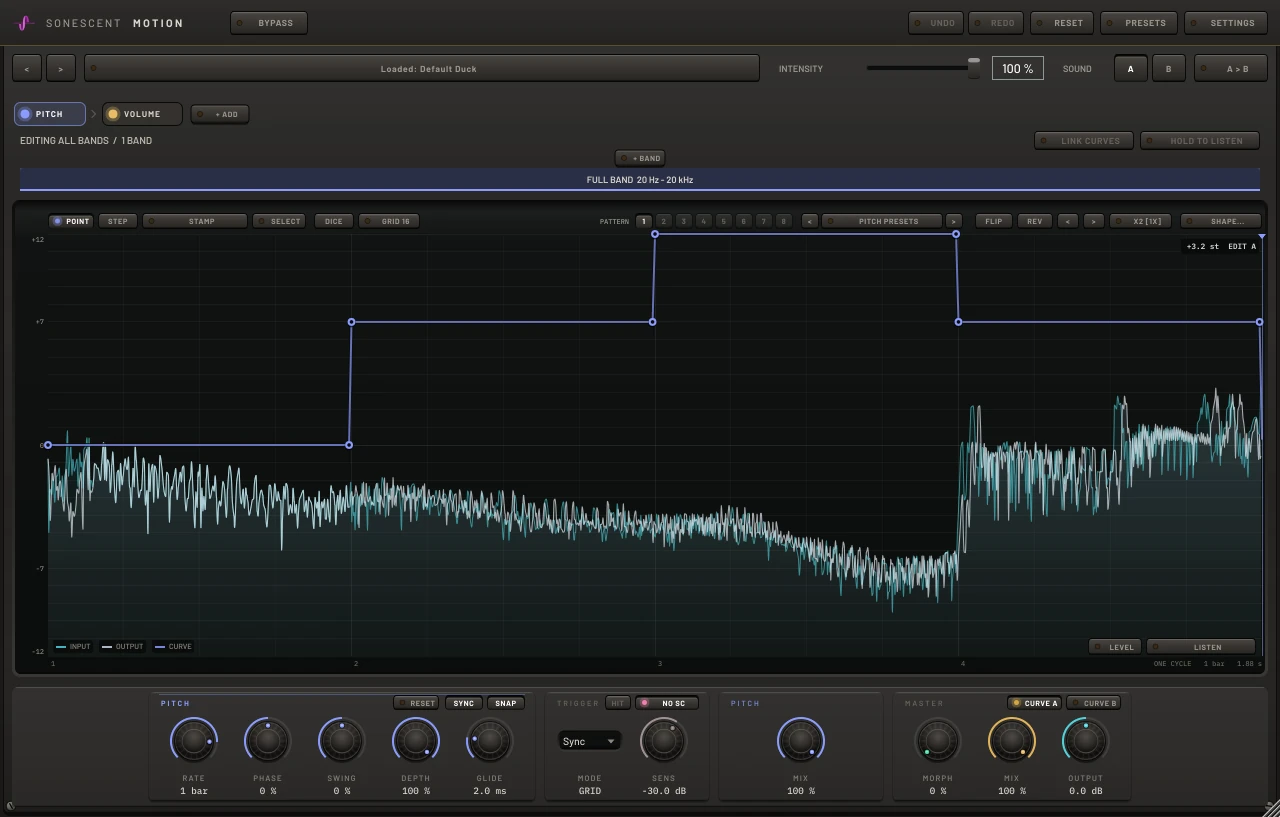This screenshot has width=1280, height=817.
Task: Click the SWING knob
Action: pos(342,741)
